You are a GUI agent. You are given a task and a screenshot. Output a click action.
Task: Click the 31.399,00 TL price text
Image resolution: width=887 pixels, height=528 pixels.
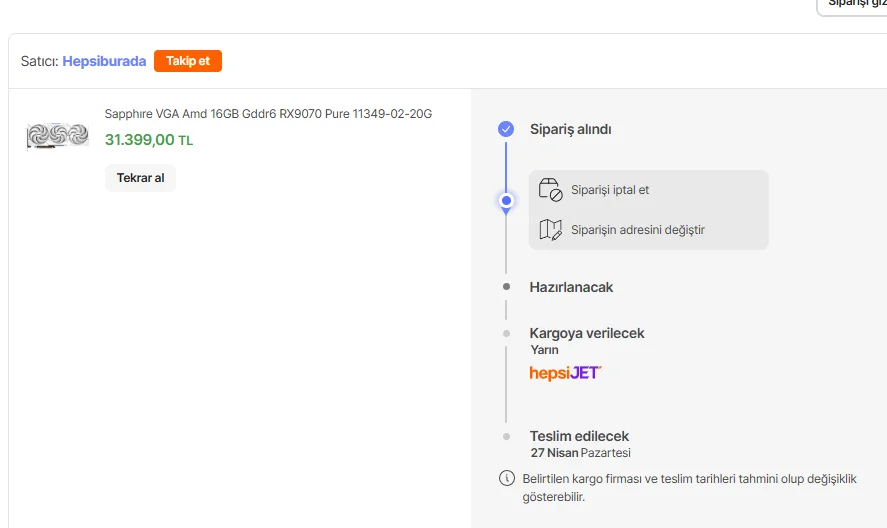[149, 140]
